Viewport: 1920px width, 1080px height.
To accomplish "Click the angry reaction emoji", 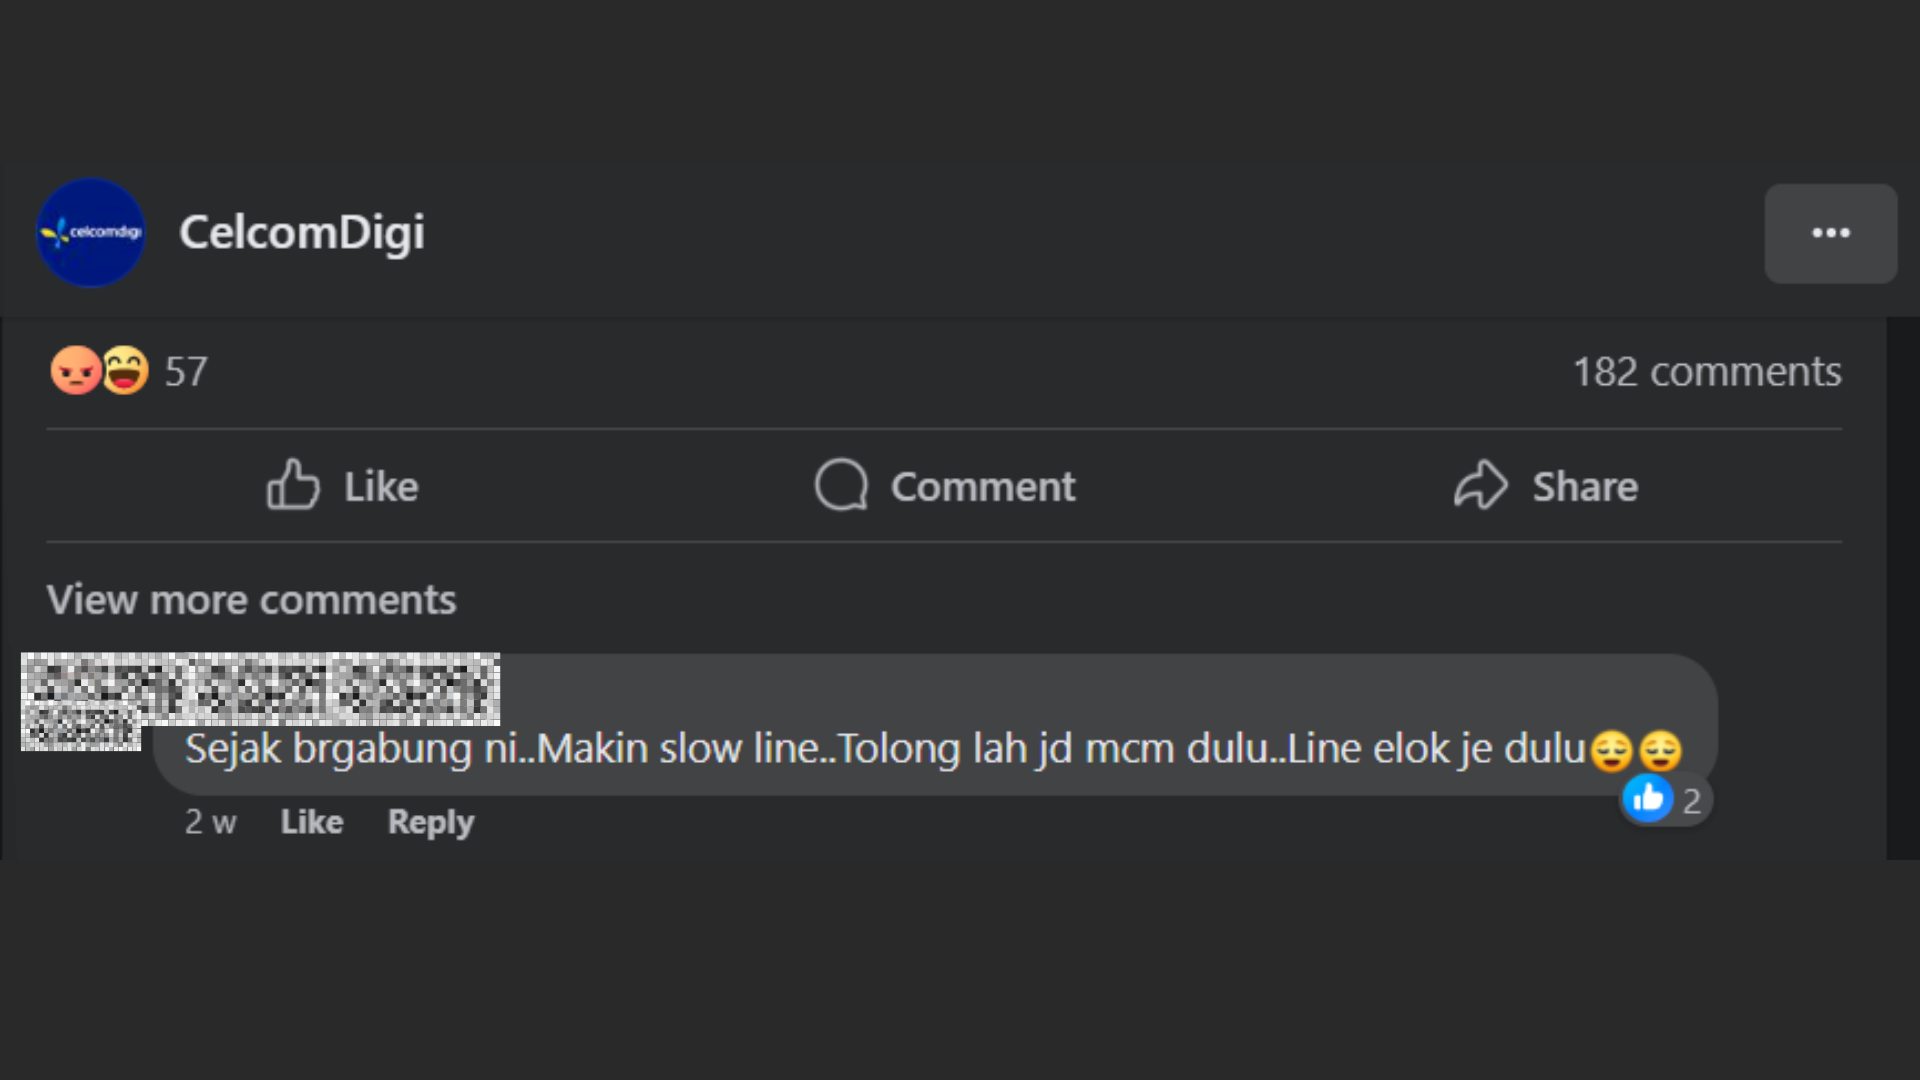I will (75, 371).
